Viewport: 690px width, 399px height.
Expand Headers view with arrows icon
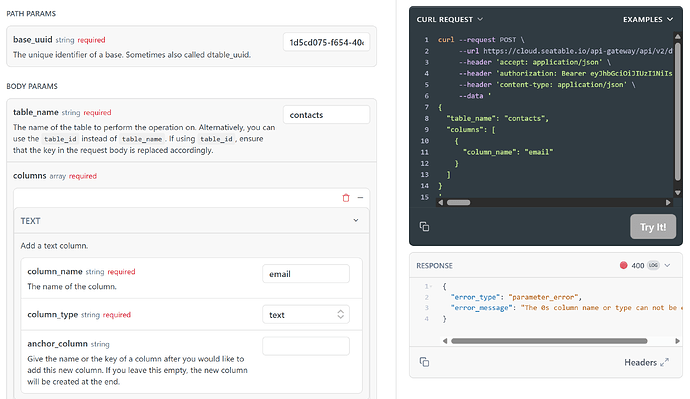665,362
